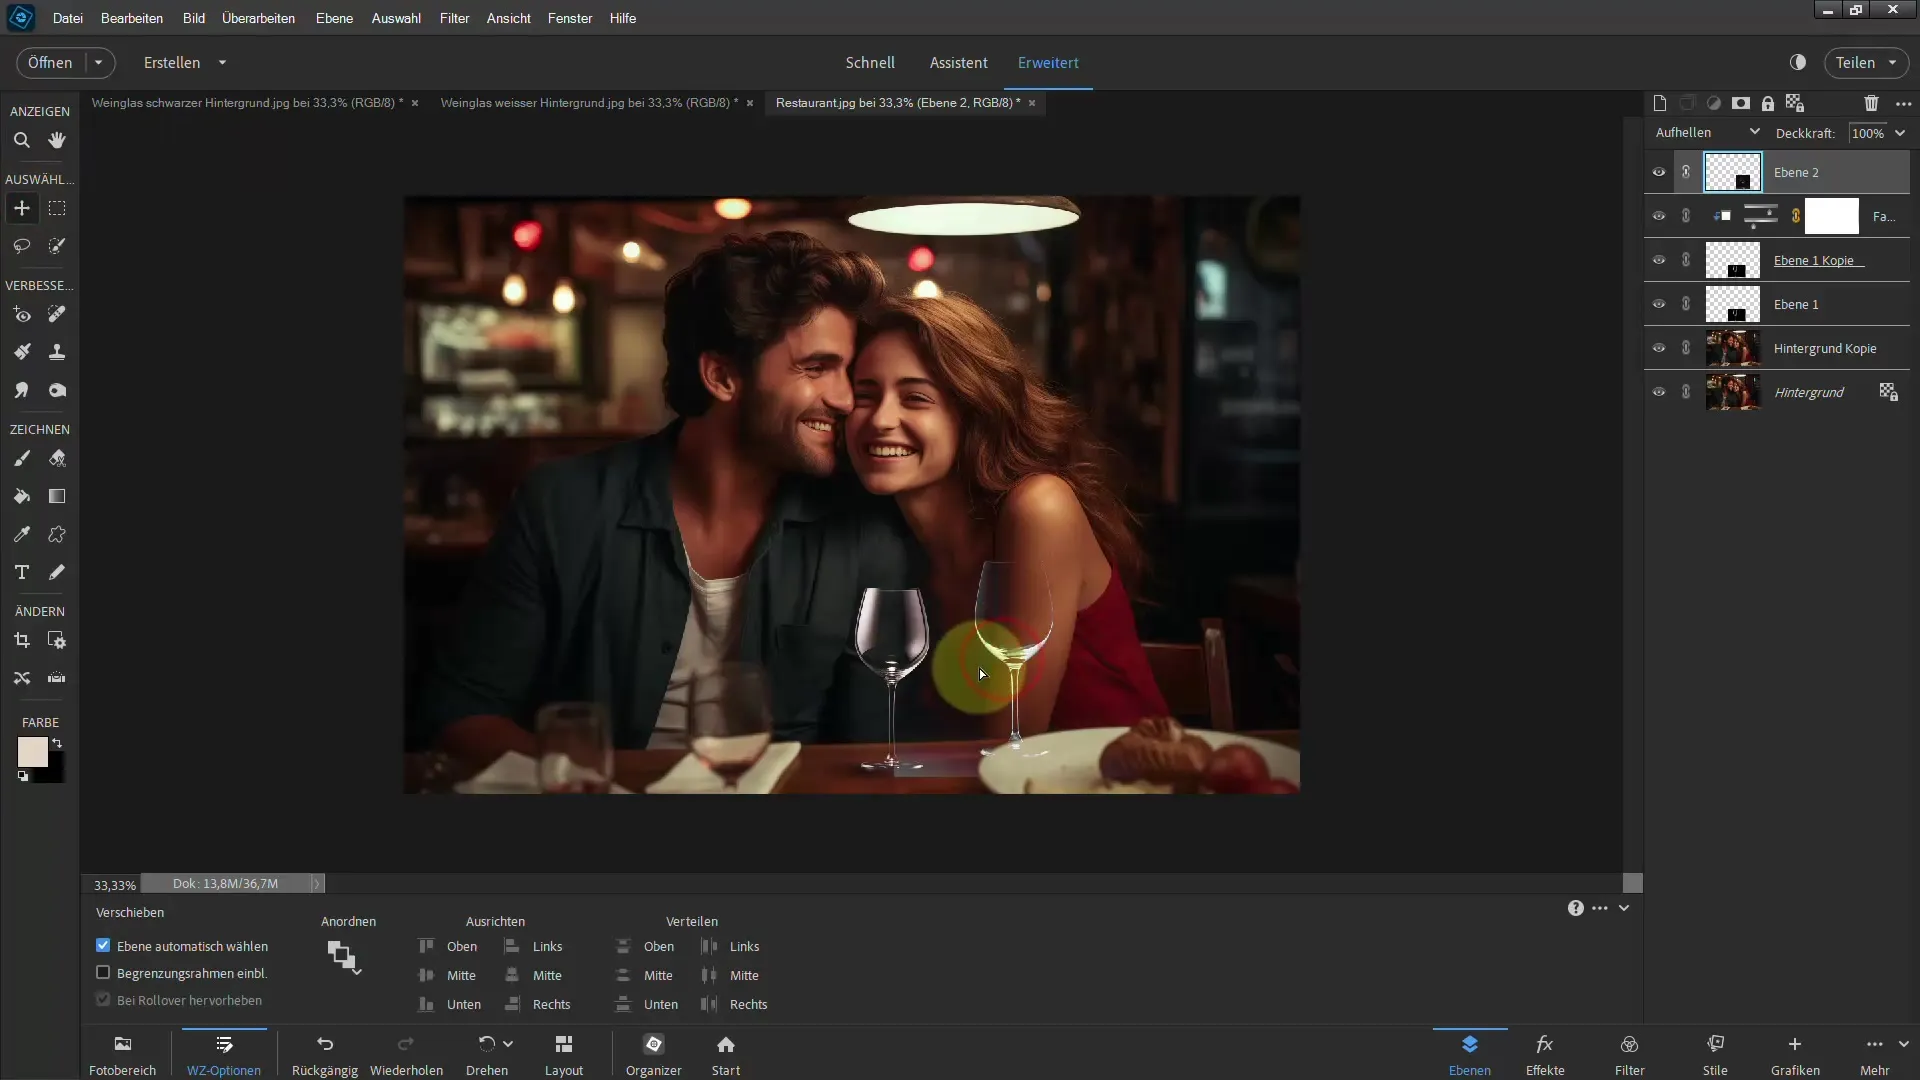This screenshot has width=1920, height=1080.
Task: Lock all pixels of layer
Action: tap(1768, 103)
